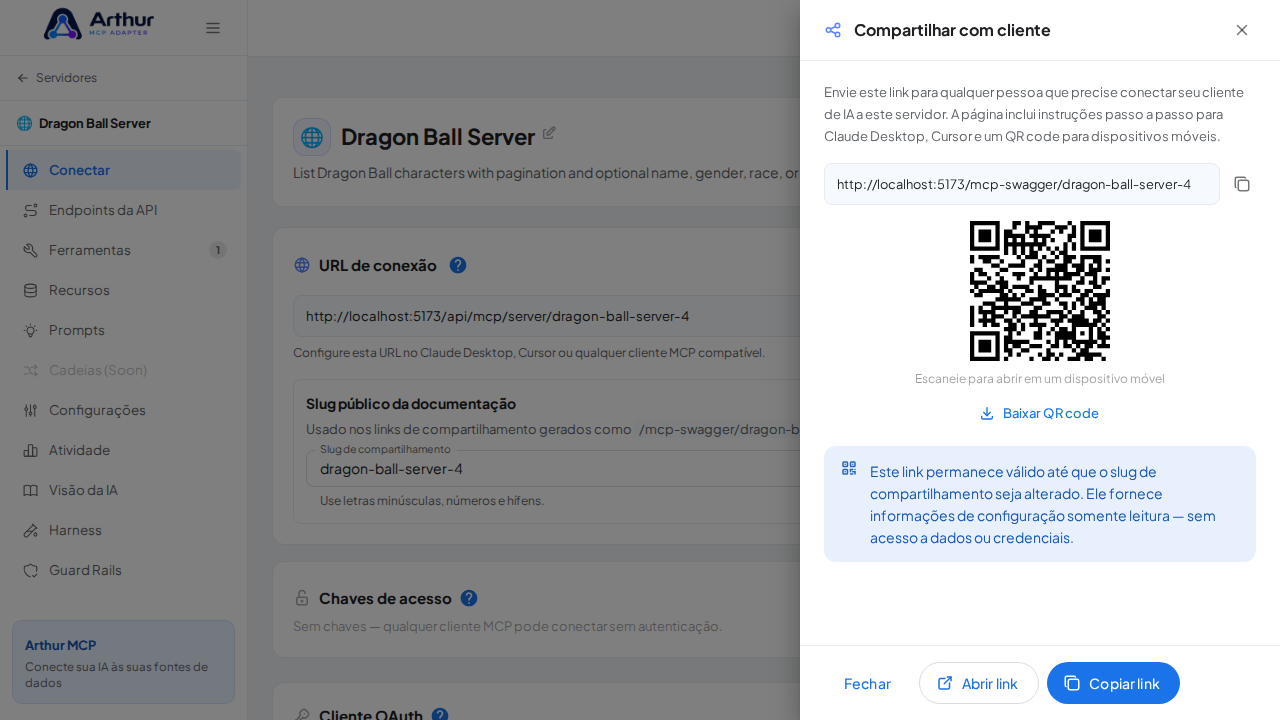Click the Endpoints da API route icon
Screen dimensions: 1280x720
[x=30, y=210]
